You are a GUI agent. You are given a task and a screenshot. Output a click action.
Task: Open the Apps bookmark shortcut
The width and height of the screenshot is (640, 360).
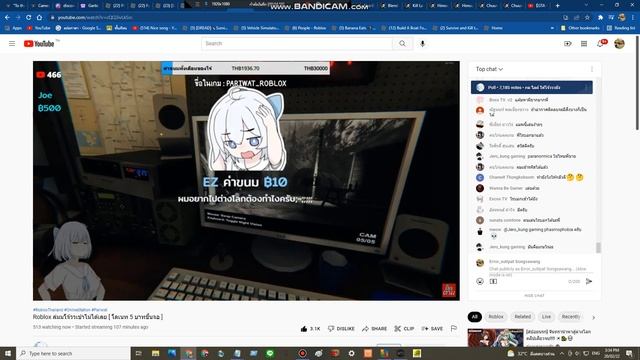[14, 28]
